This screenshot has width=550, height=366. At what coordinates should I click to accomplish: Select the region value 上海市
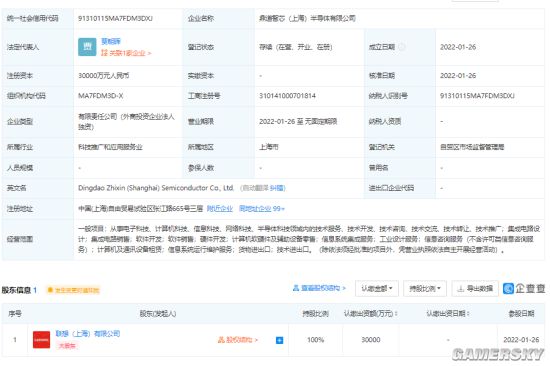269,147
